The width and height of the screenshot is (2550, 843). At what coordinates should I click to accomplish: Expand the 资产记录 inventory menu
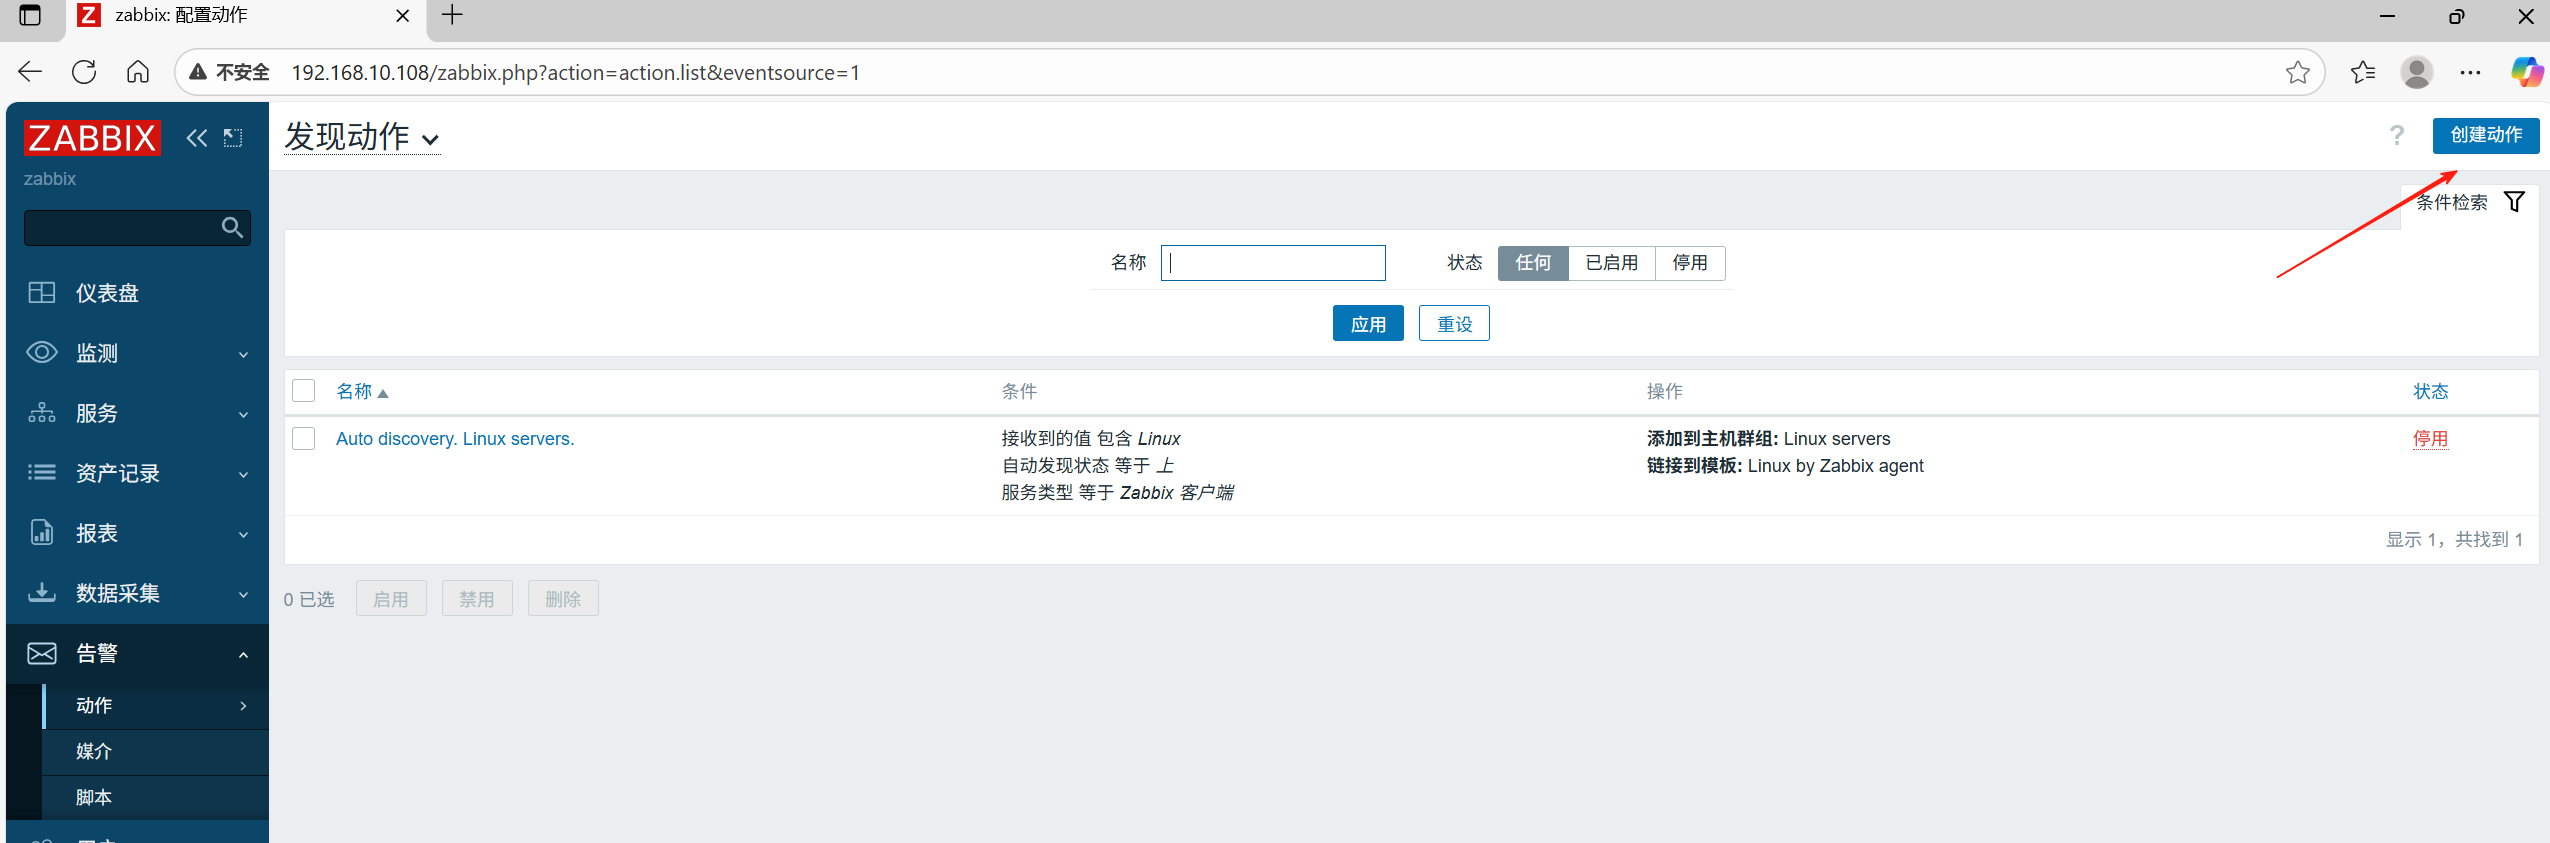(x=137, y=473)
